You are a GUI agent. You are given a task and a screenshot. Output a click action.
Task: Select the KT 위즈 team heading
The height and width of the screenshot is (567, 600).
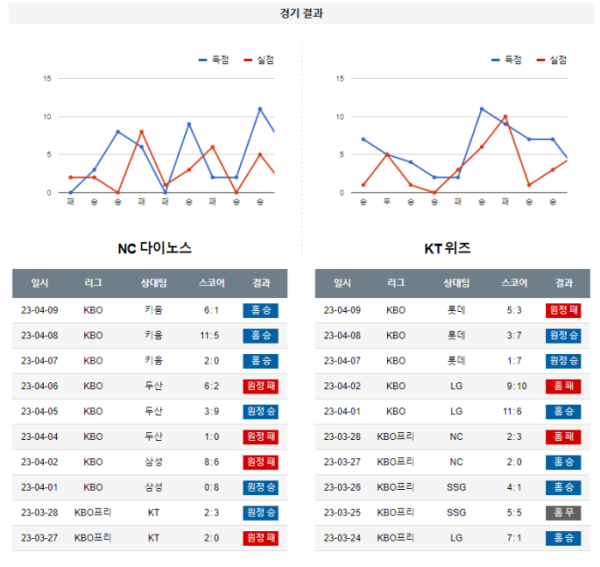tap(447, 248)
